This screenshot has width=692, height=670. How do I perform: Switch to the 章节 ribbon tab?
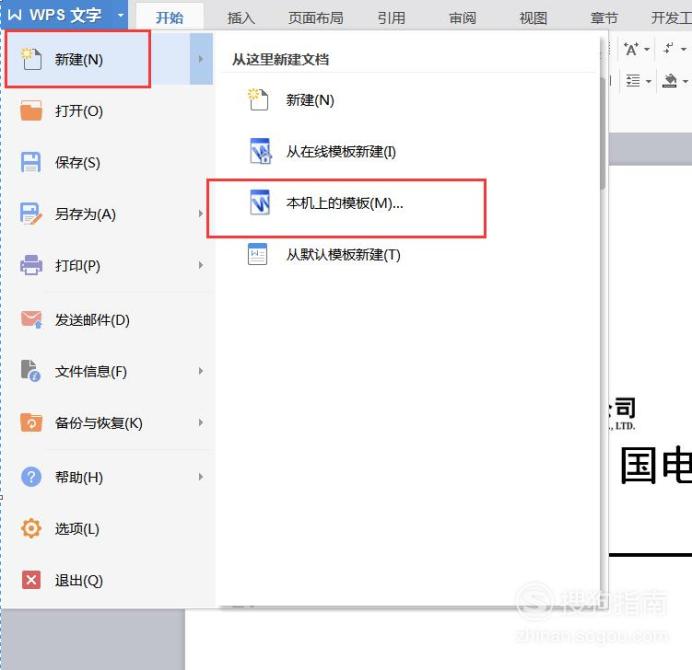point(604,18)
